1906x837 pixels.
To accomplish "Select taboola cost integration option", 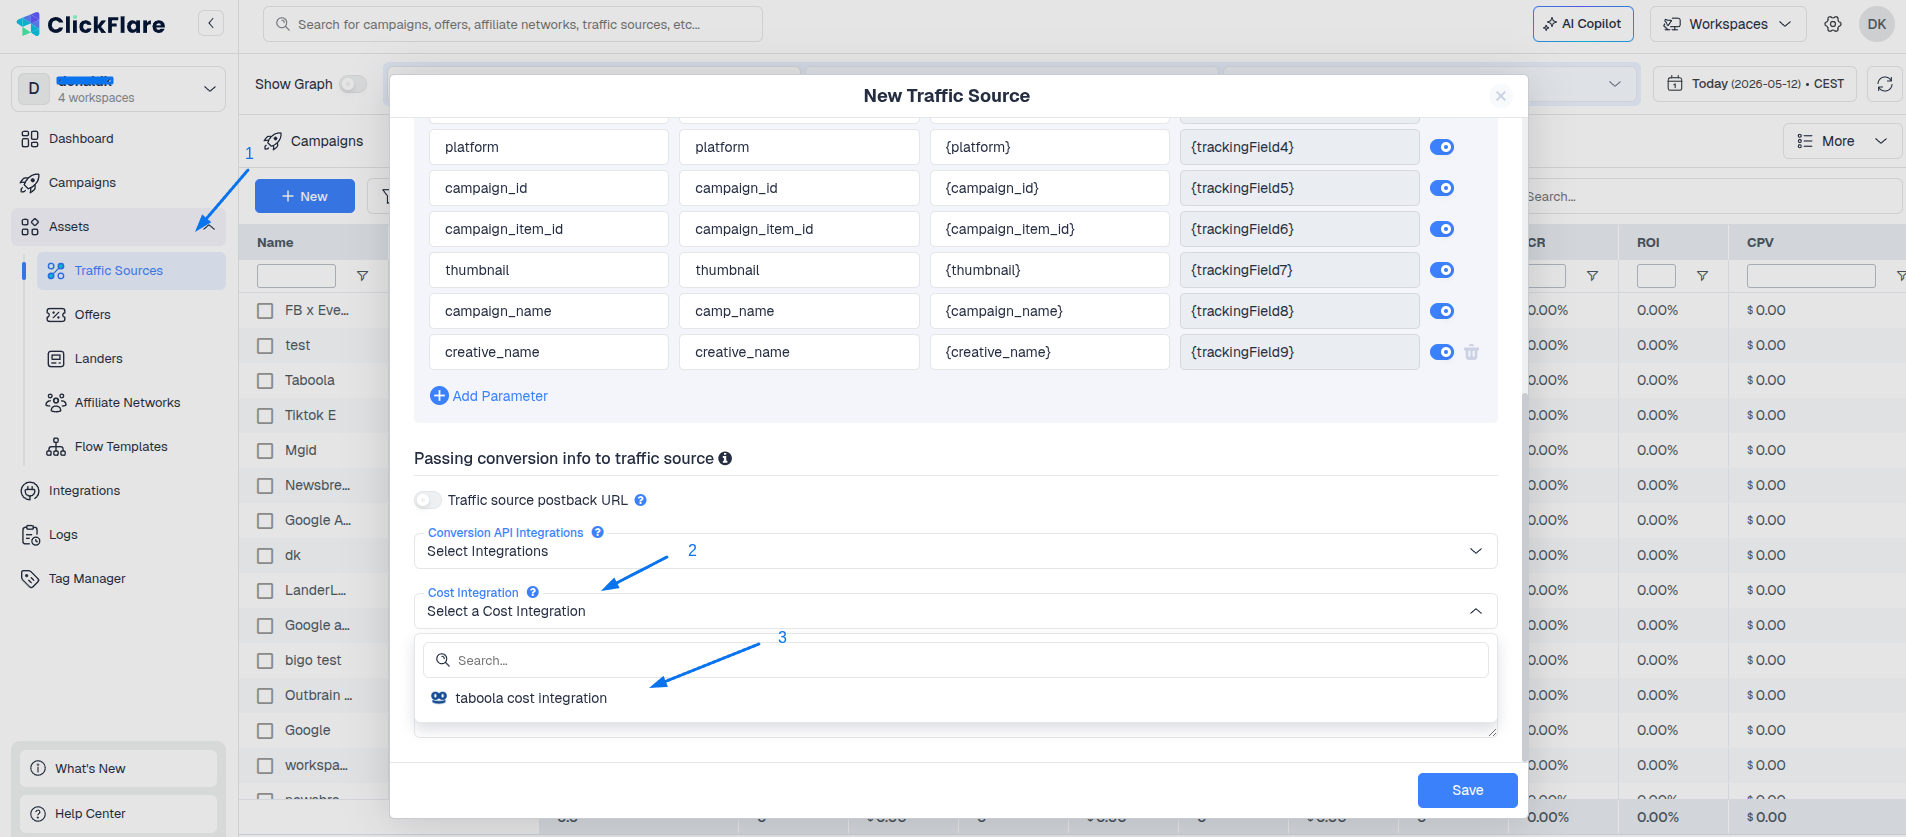I will click(955, 698).
